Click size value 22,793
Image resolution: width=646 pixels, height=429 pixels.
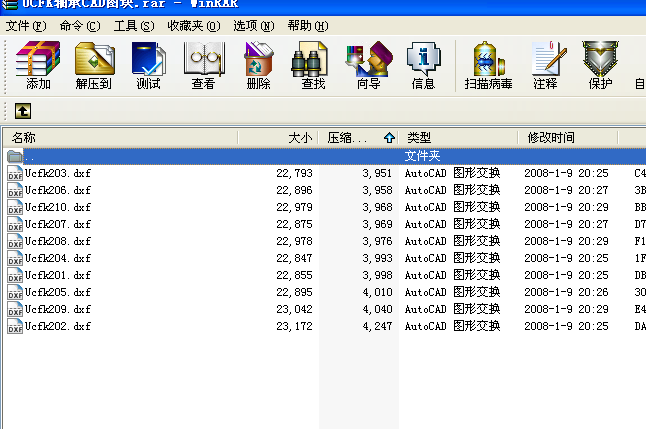294,173
